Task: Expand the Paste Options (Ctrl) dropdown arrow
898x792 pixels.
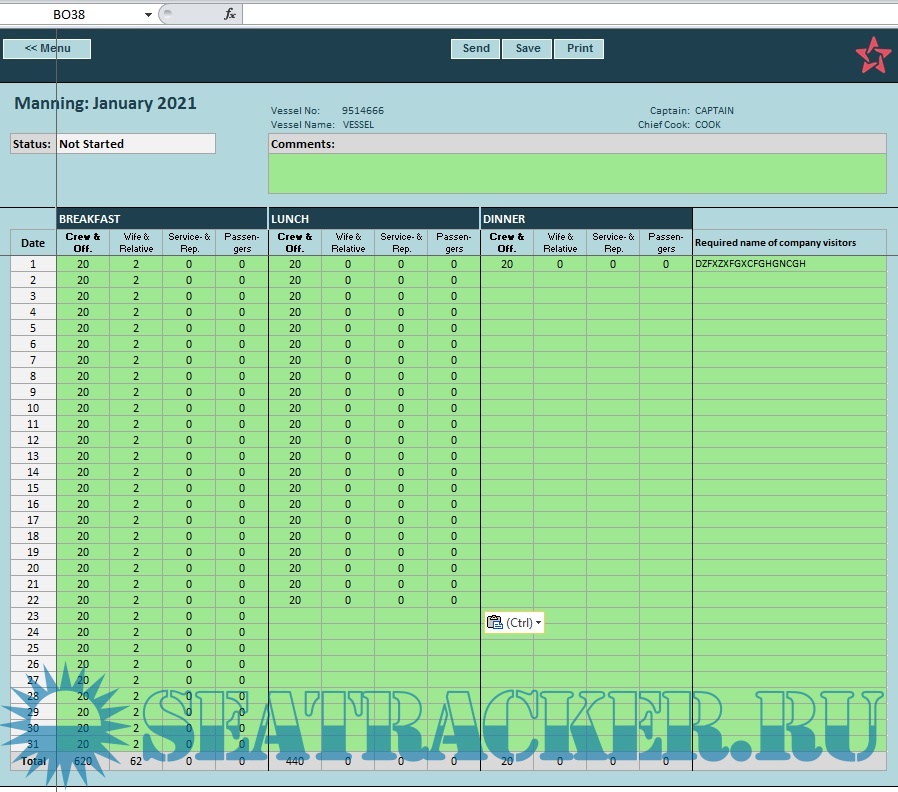Action: click(x=539, y=623)
